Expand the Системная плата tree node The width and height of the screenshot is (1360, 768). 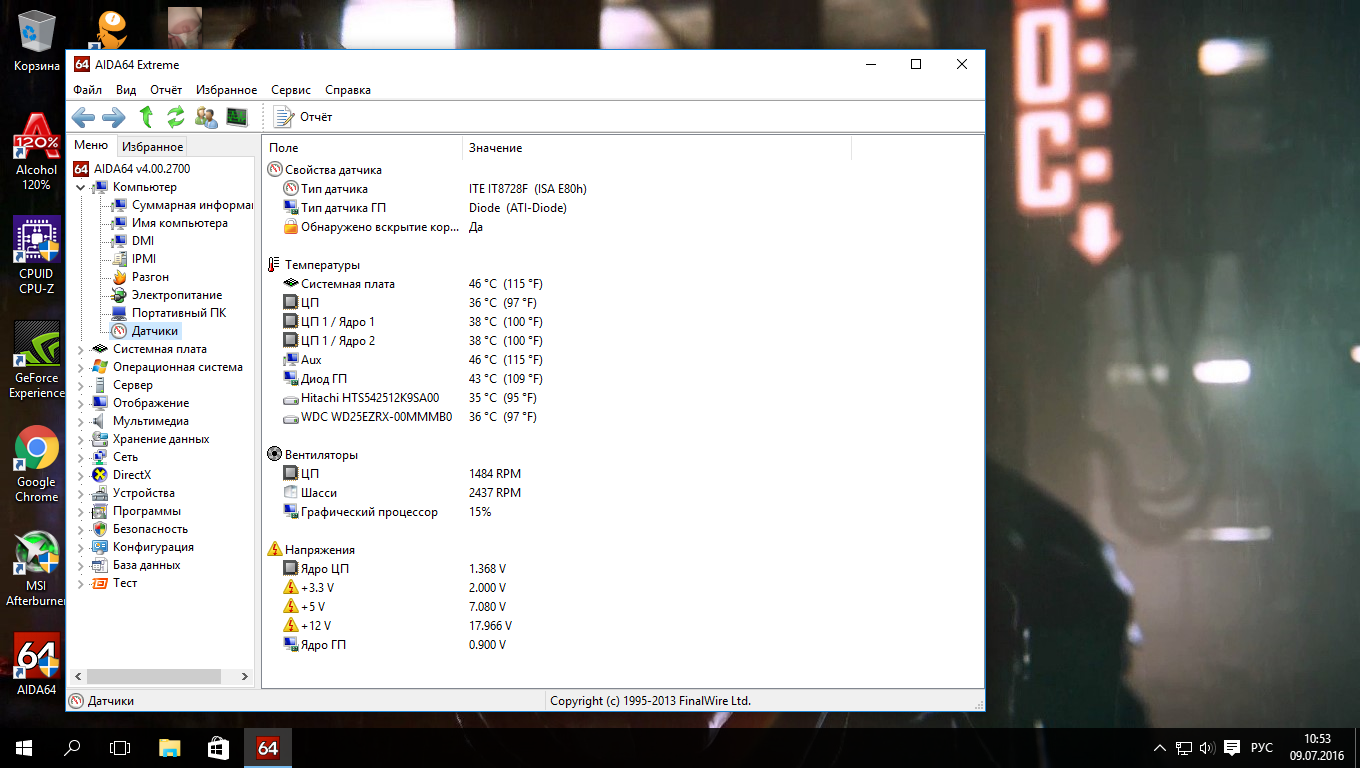point(81,349)
